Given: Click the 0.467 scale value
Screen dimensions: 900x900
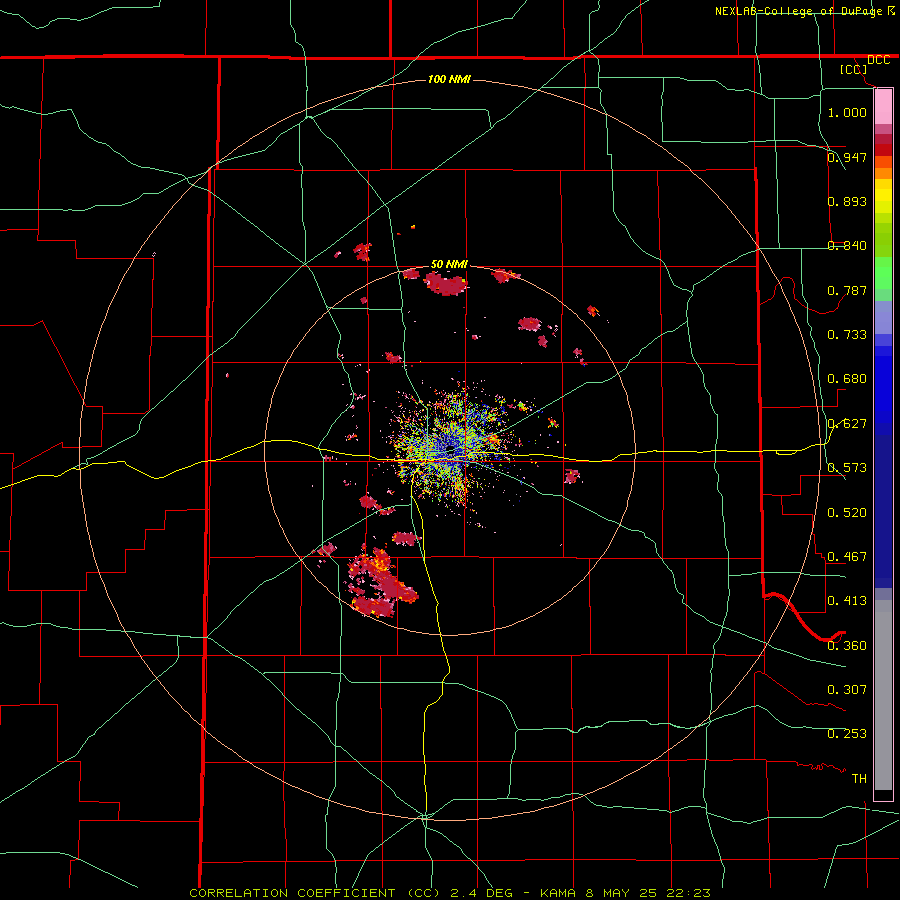Looking at the screenshot, I should (847, 557).
